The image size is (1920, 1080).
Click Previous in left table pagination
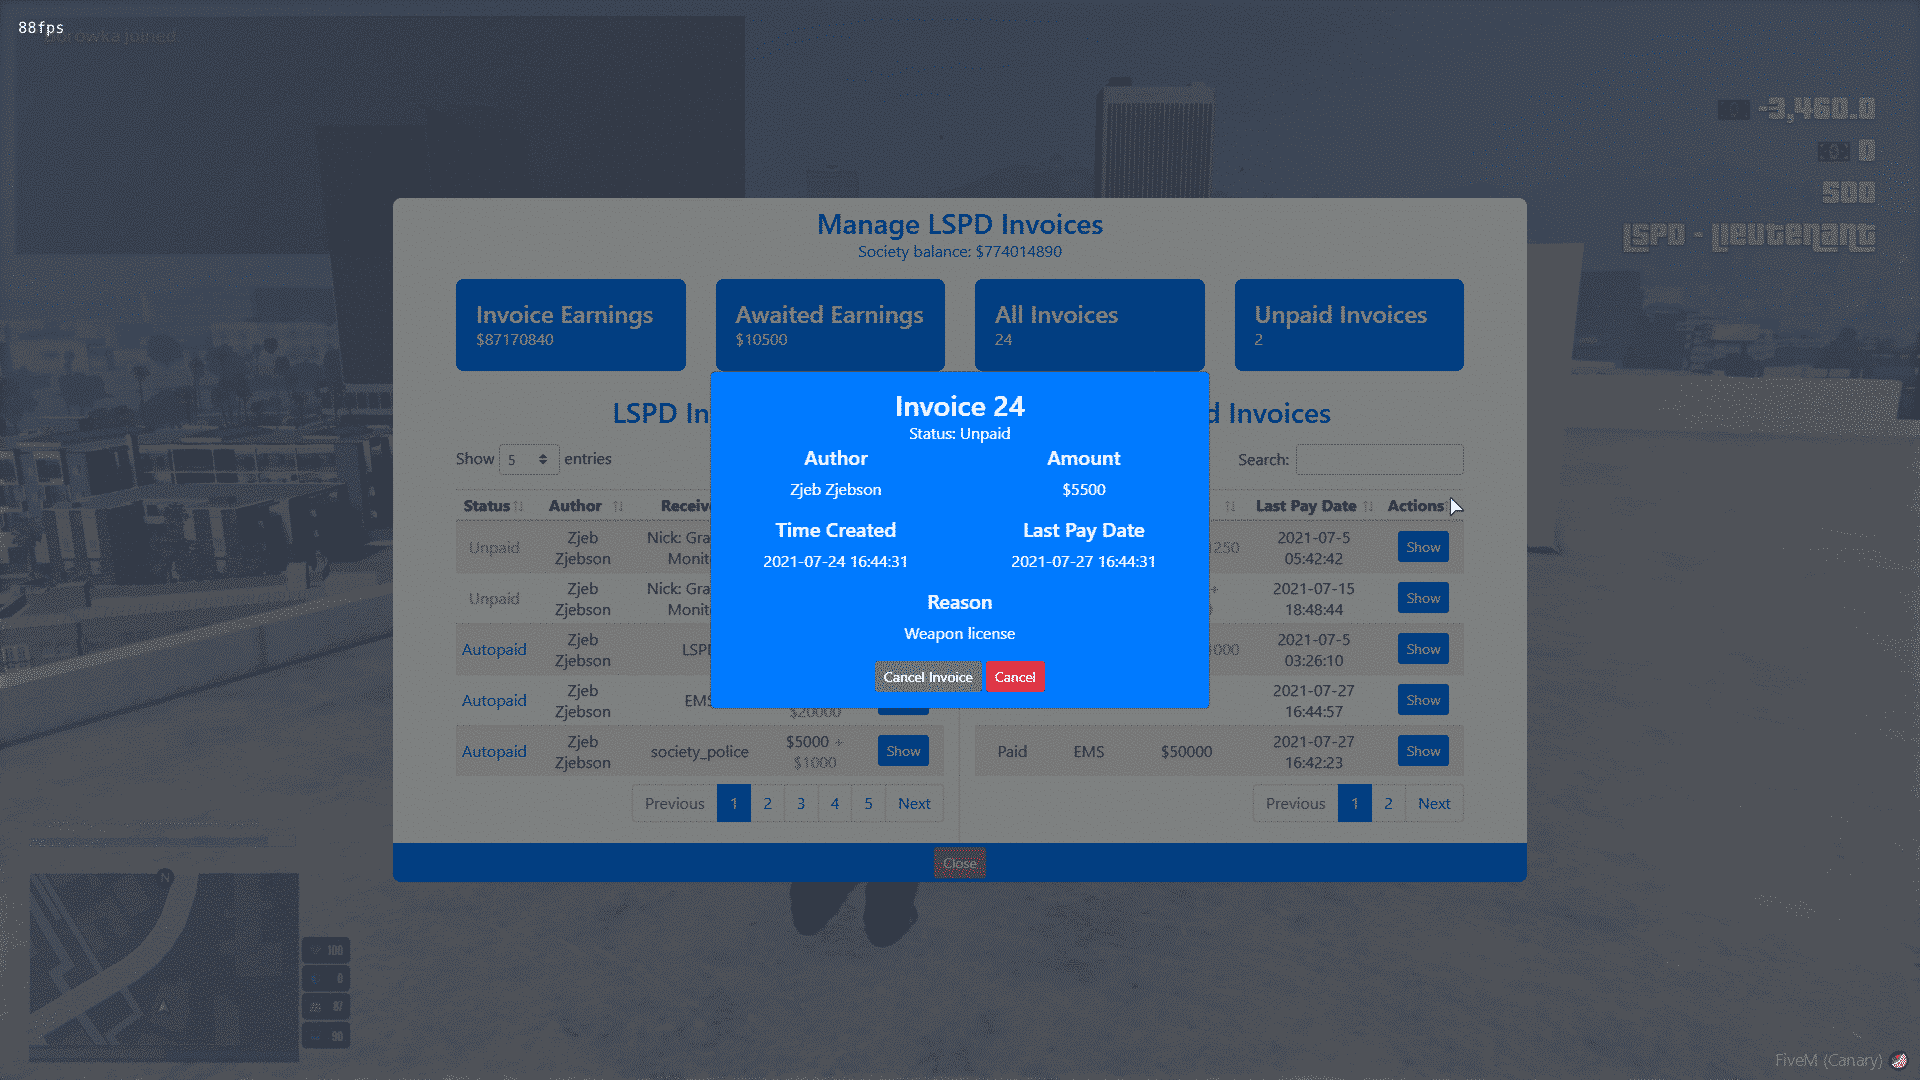tap(674, 803)
